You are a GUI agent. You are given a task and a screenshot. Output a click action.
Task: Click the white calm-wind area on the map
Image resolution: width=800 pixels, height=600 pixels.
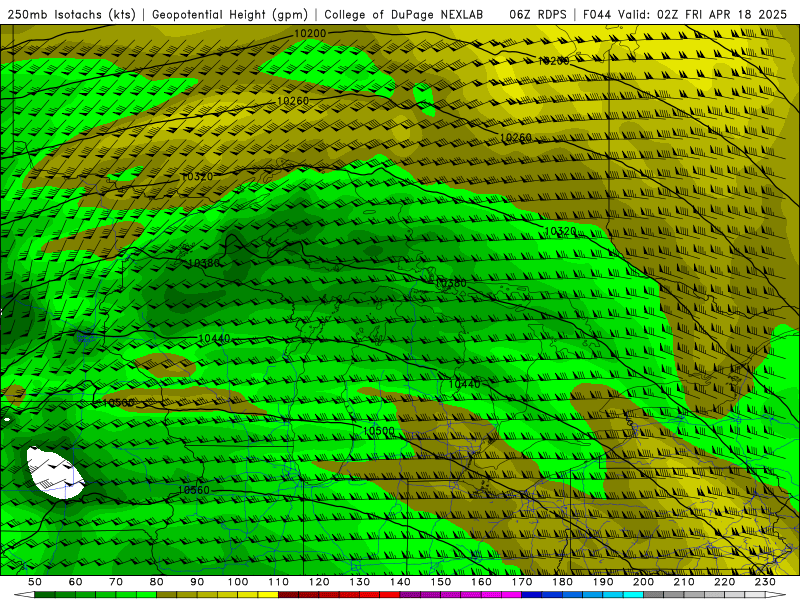pyautogui.click(x=55, y=472)
